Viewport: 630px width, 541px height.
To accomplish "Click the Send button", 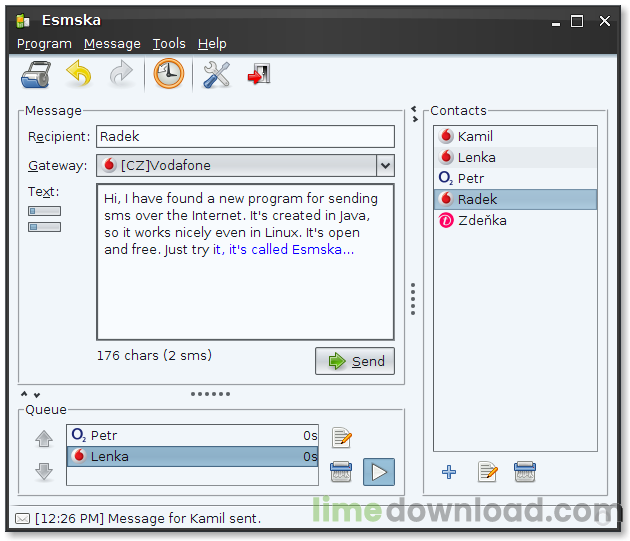I will (x=355, y=361).
